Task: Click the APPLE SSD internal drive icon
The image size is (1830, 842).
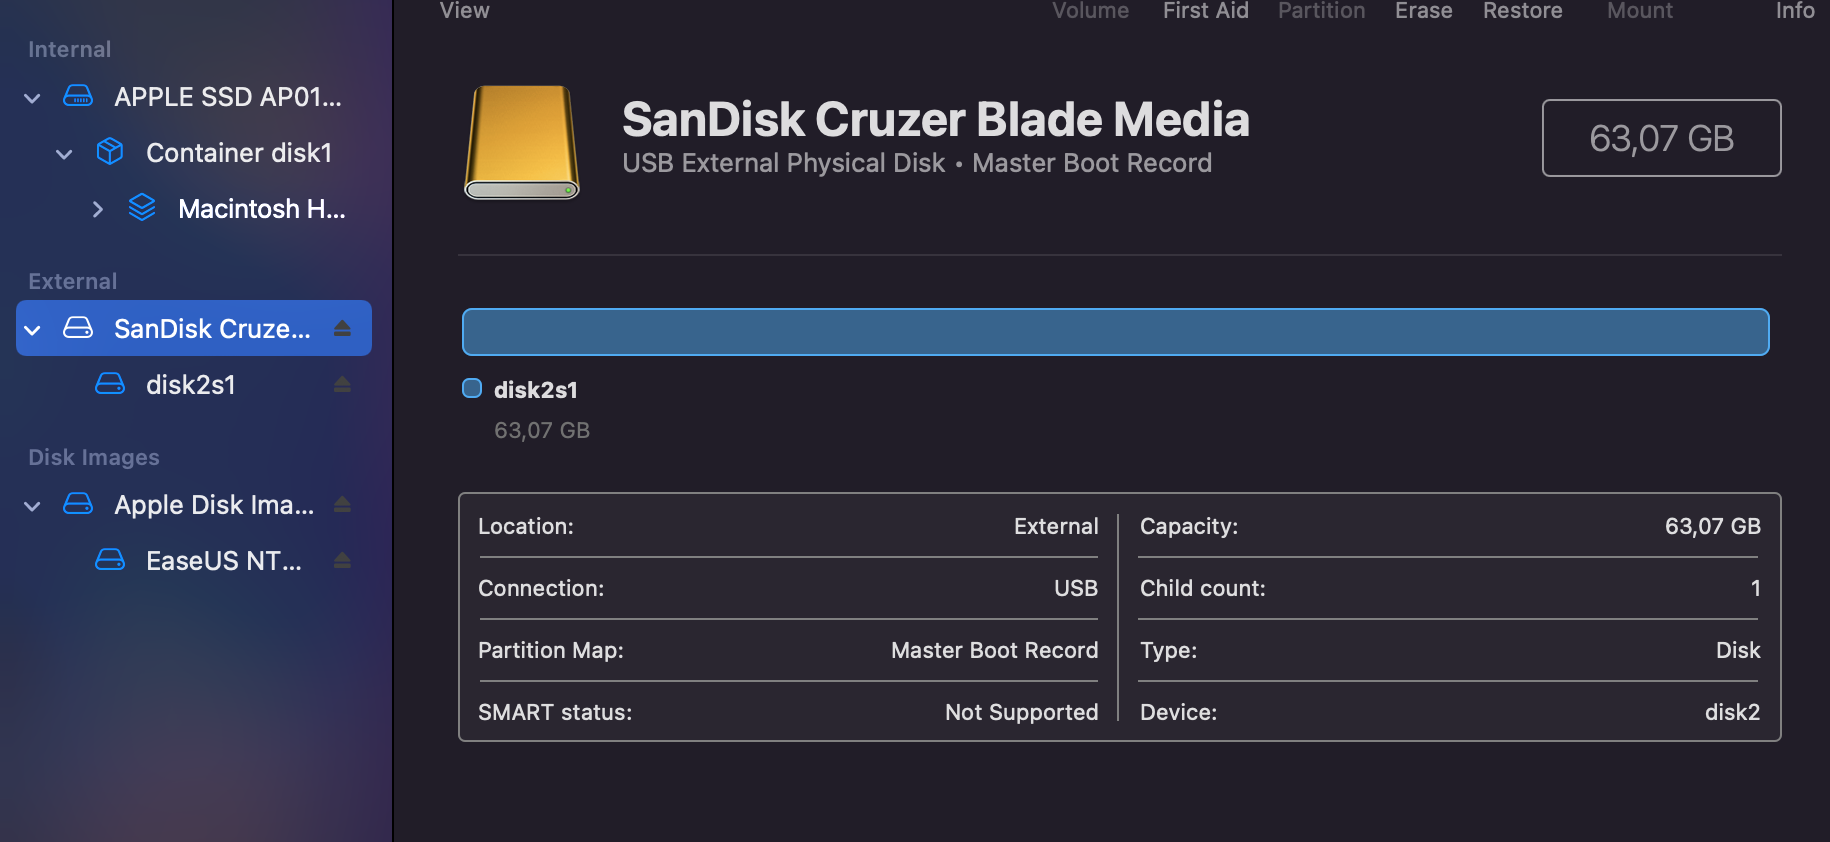Action: coord(78,97)
